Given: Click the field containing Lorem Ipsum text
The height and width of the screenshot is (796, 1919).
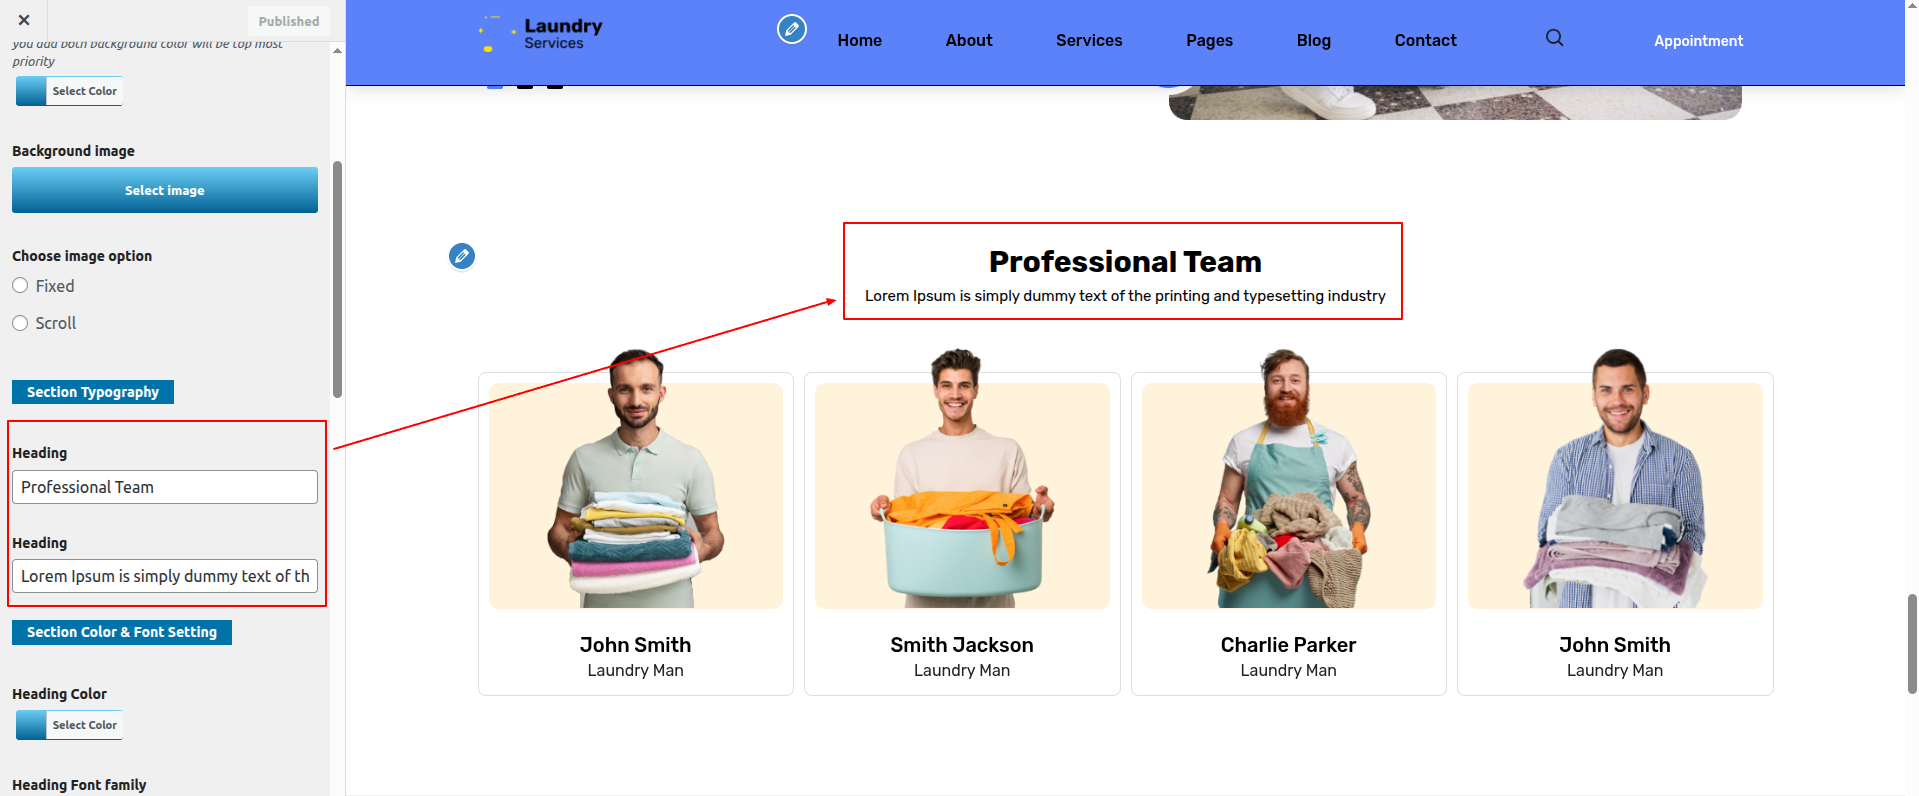Looking at the screenshot, I should [165, 576].
